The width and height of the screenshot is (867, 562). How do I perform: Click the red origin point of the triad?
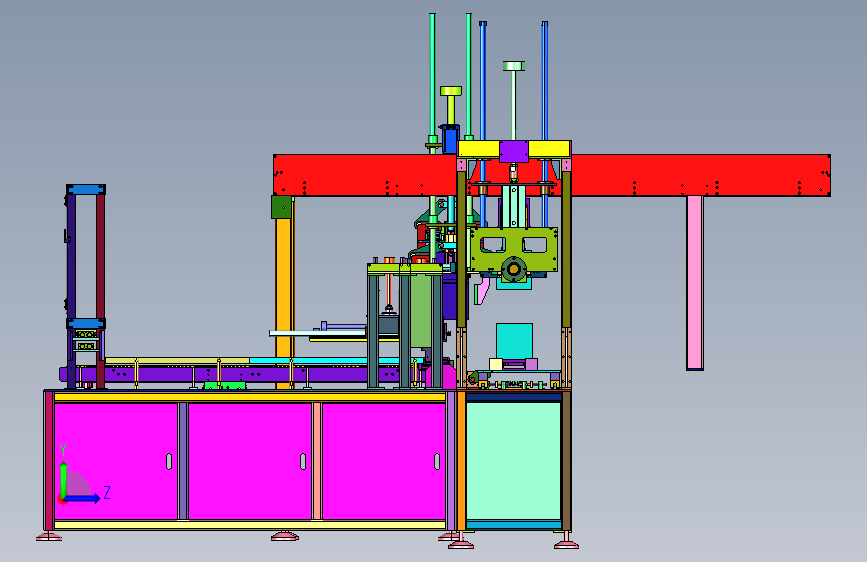point(62,499)
